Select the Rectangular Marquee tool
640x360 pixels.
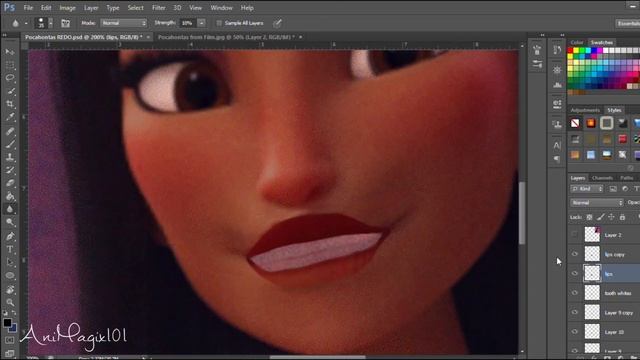[x=10, y=65]
